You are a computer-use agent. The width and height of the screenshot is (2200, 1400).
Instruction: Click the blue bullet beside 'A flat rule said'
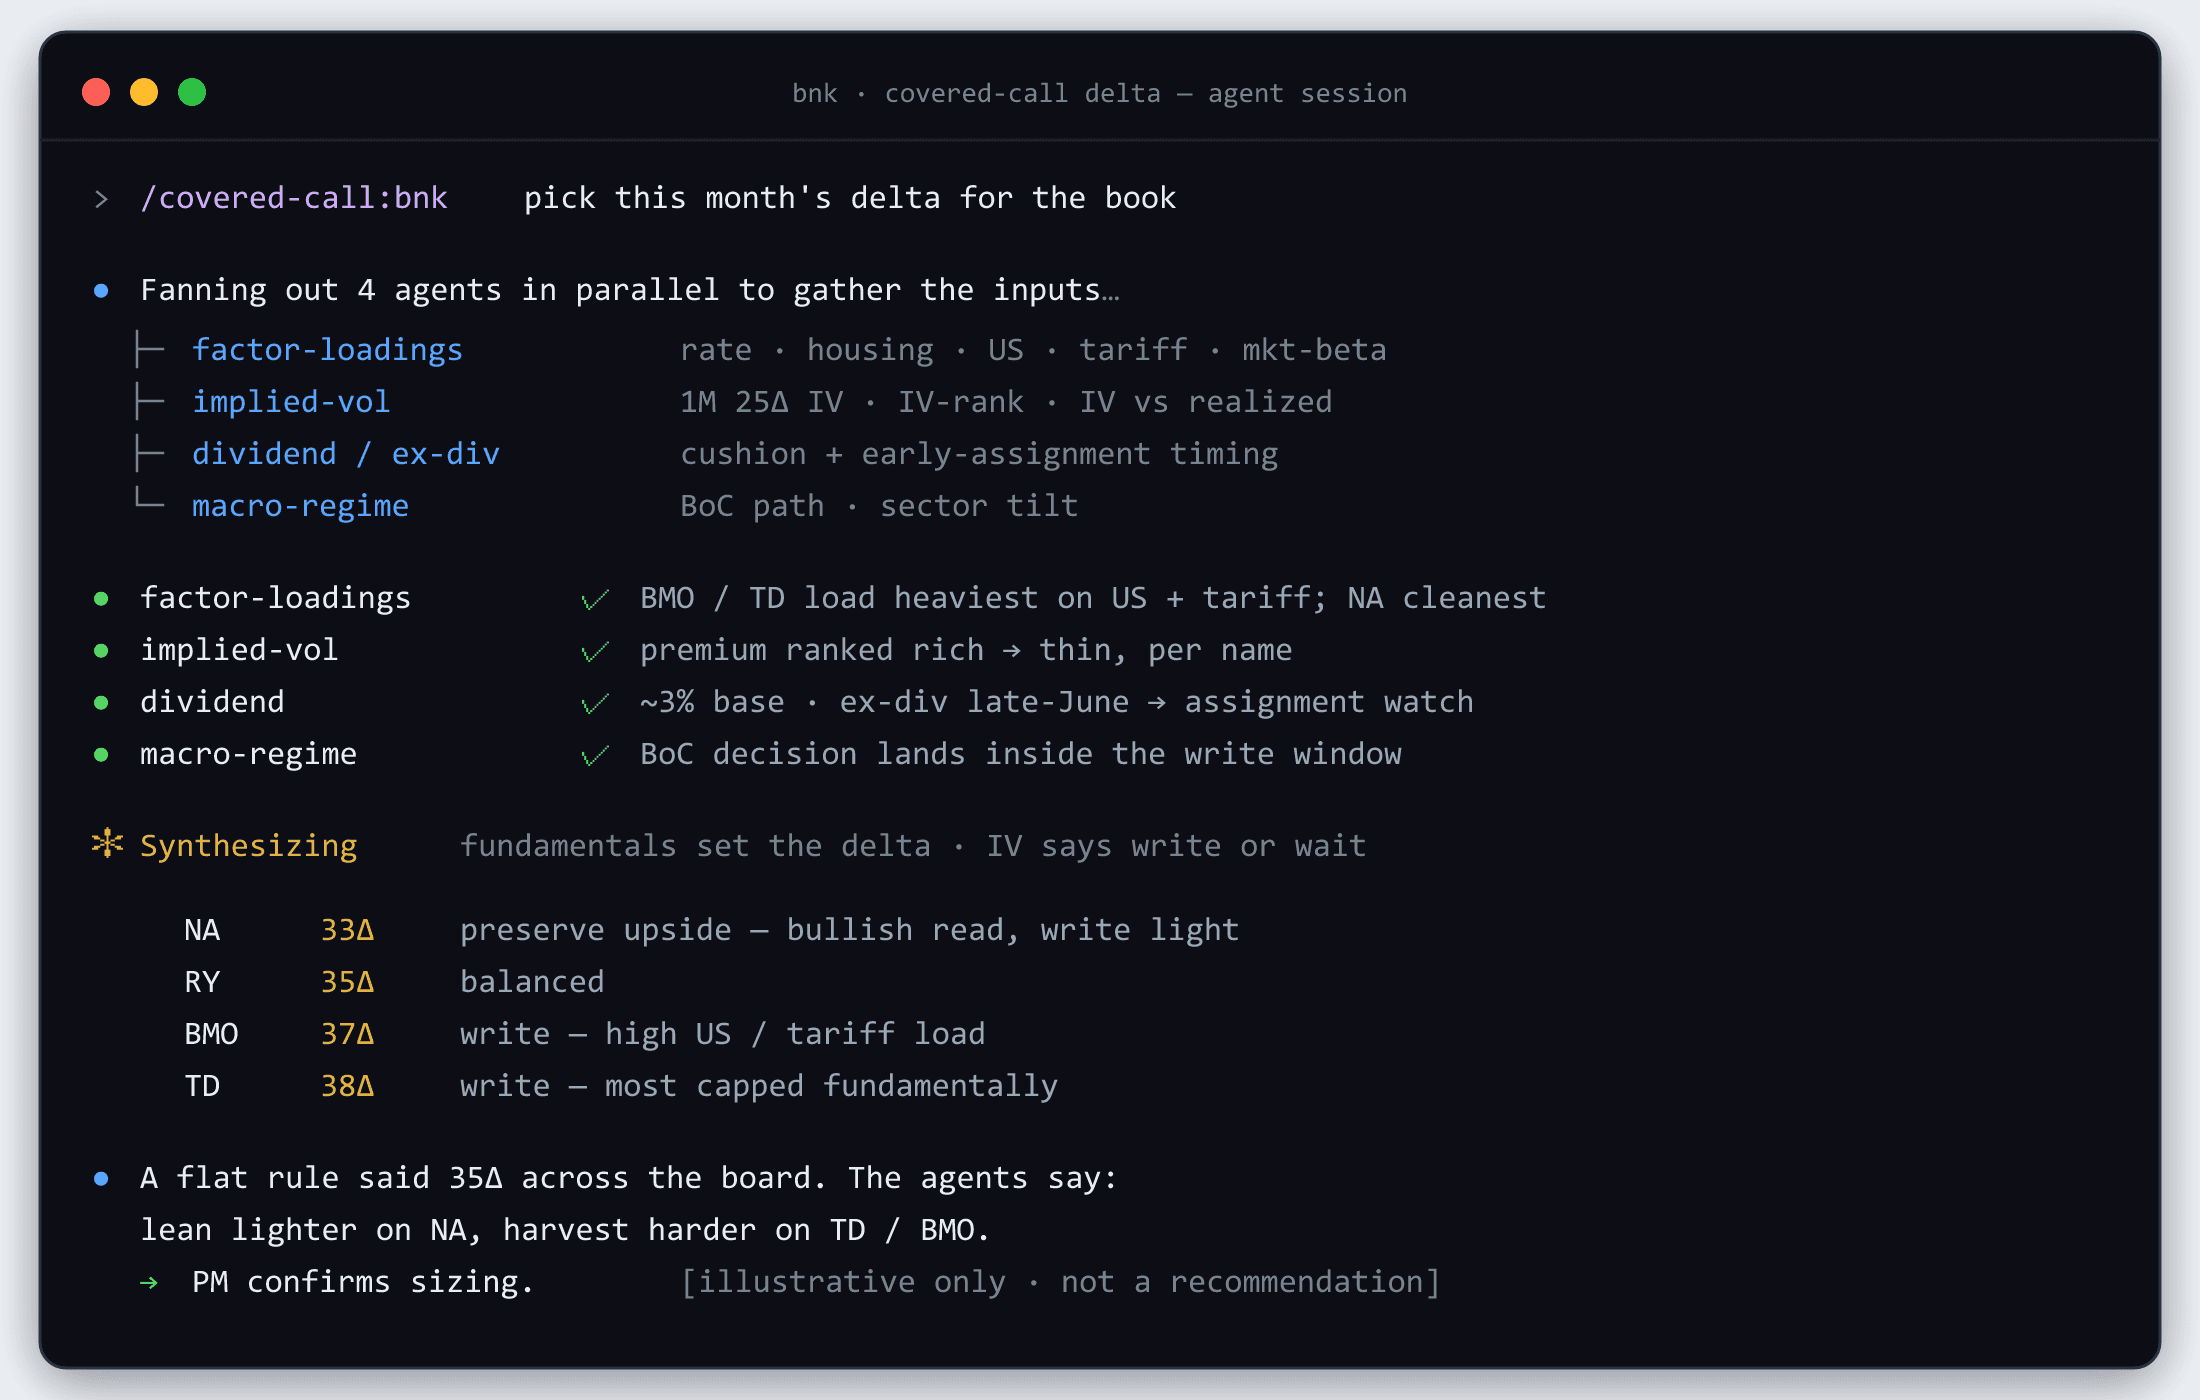(x=101, y=1179)
